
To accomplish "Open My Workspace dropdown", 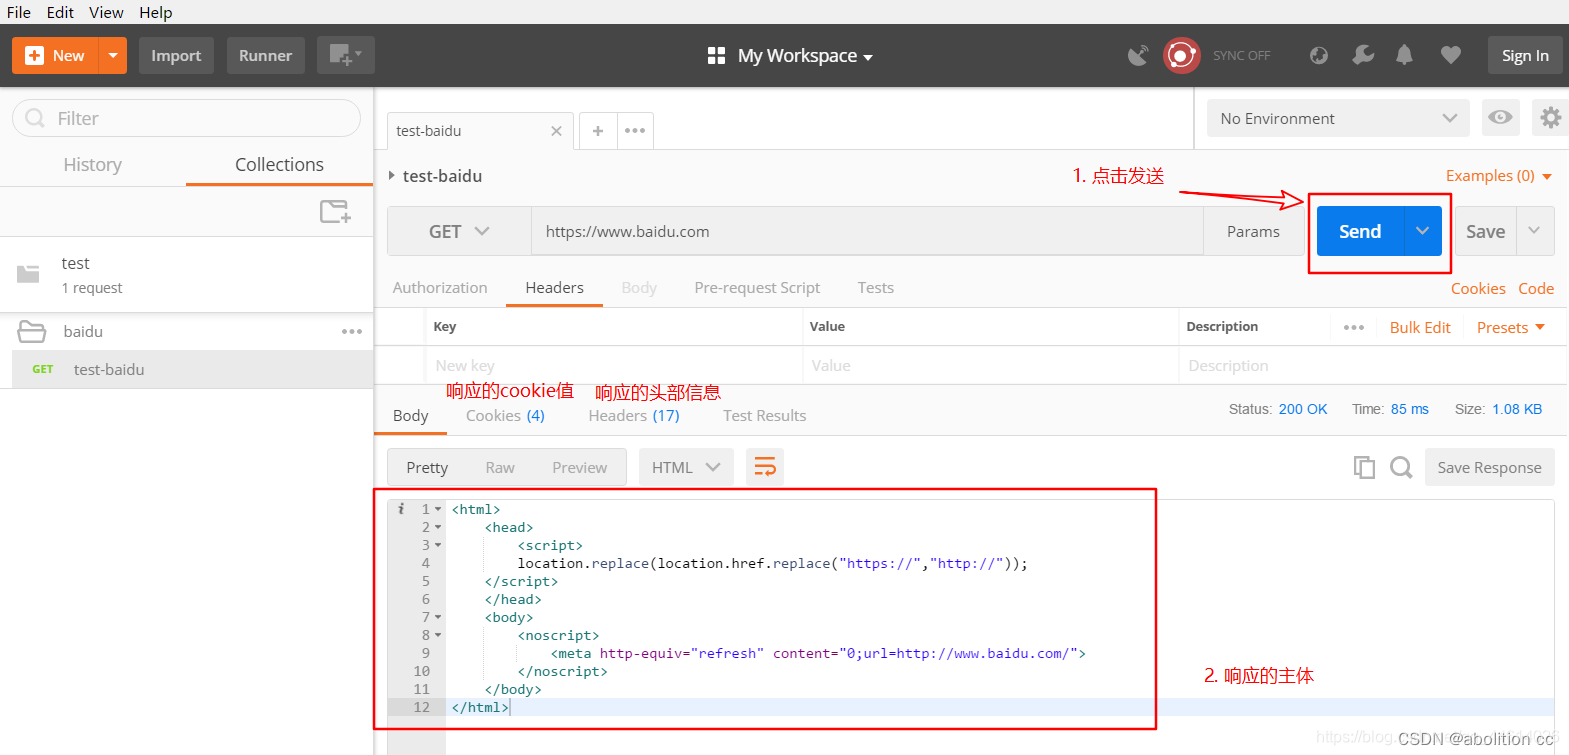I will (x=805, y=56).
